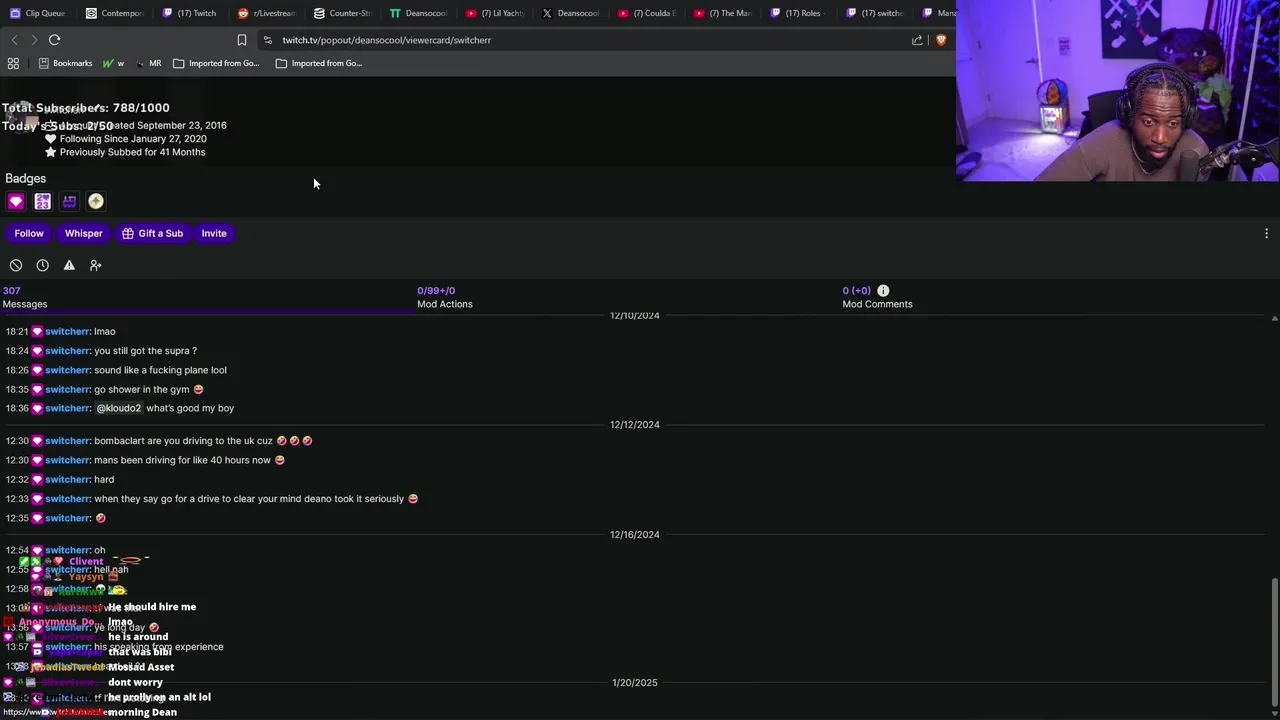Click the add moderator person icon
This screenshot has width=1280, height=720.
pyautogui.click(x=96, y=265)
